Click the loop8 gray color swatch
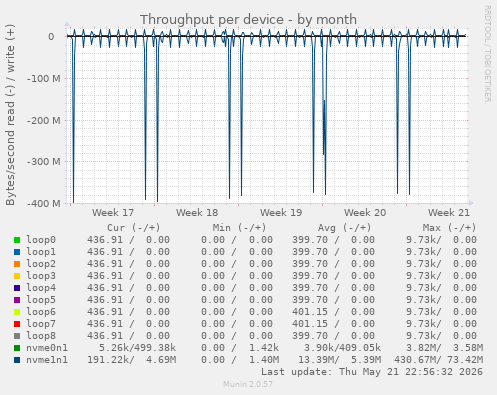 [x=17, y=336]
